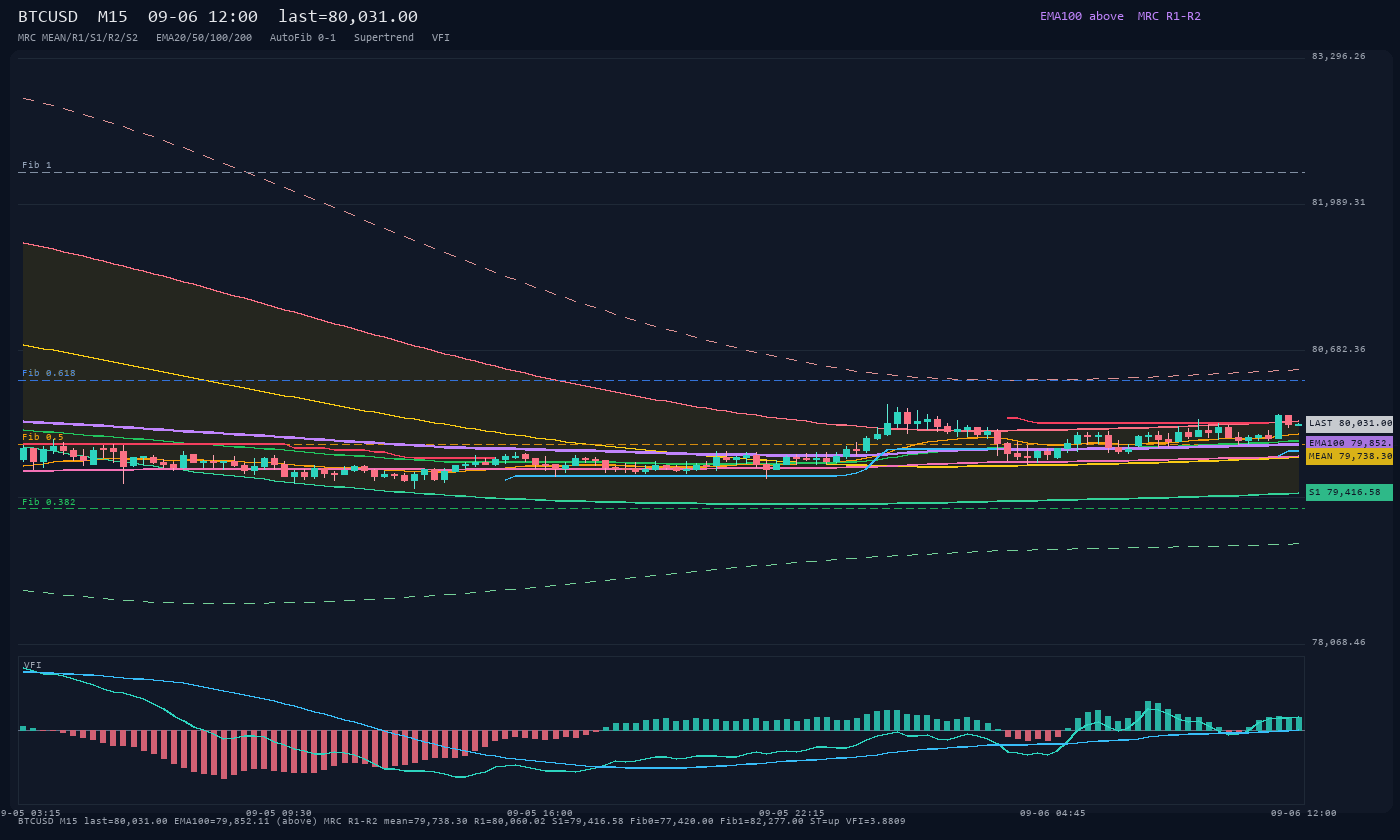The width and height of the screenshot is (1400, 840).
Task: Click the 81,989.31 price axis label
Action: (x=1338, y=202)
